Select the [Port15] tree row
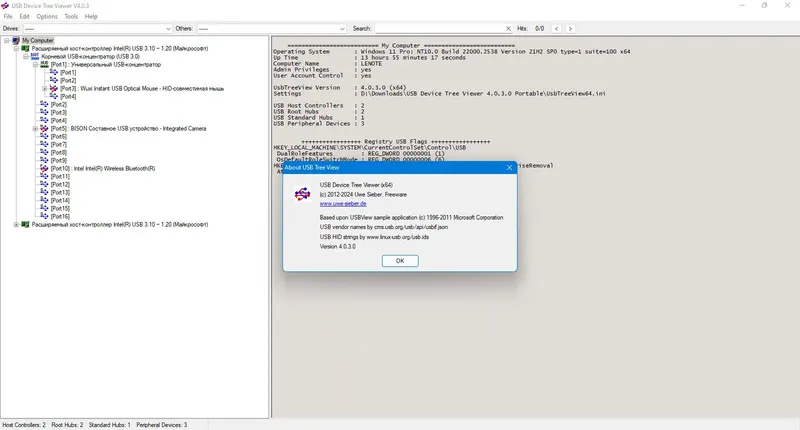The width and height of the screenshot is (800, 430). 60,209
